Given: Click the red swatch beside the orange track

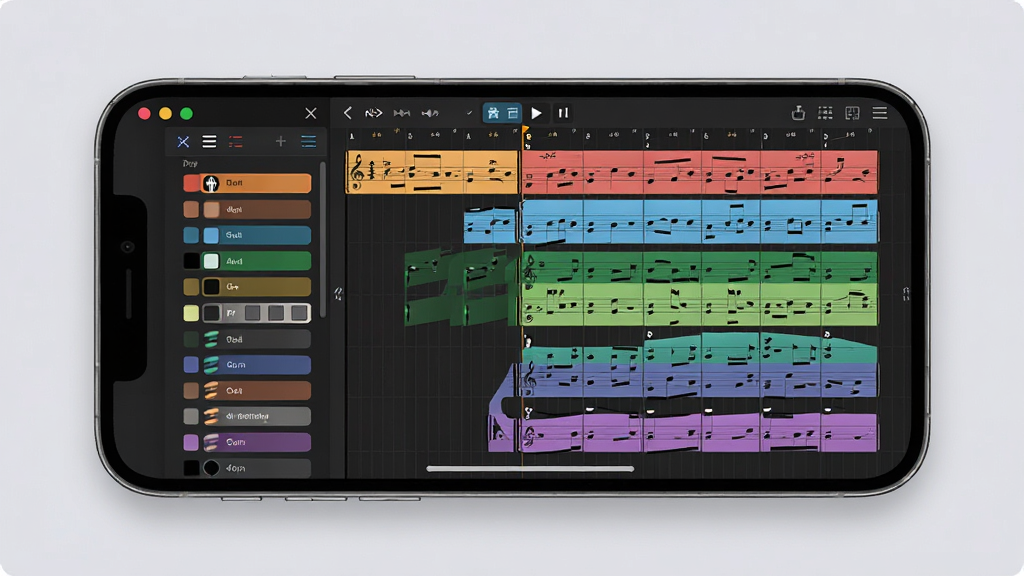Looking at the screenshot, I should pyautogui.click(x=191, y=184).
